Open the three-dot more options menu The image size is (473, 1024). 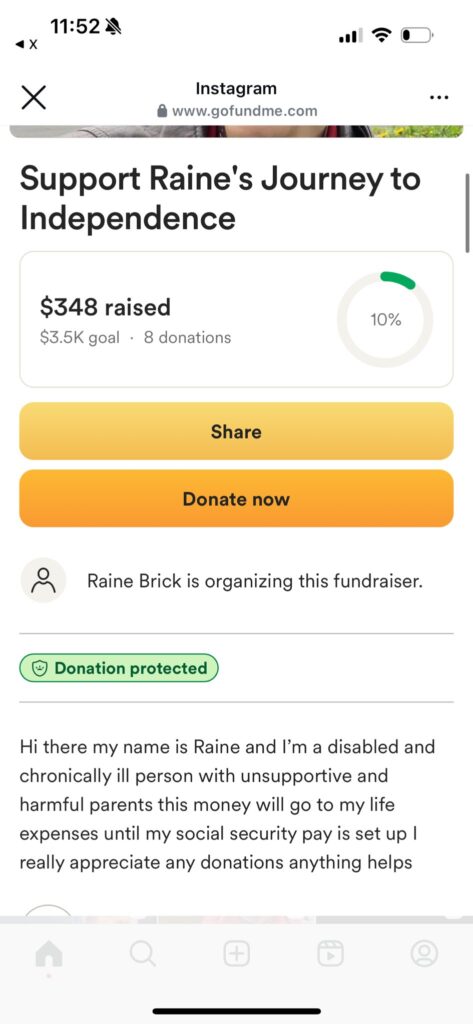439,98
